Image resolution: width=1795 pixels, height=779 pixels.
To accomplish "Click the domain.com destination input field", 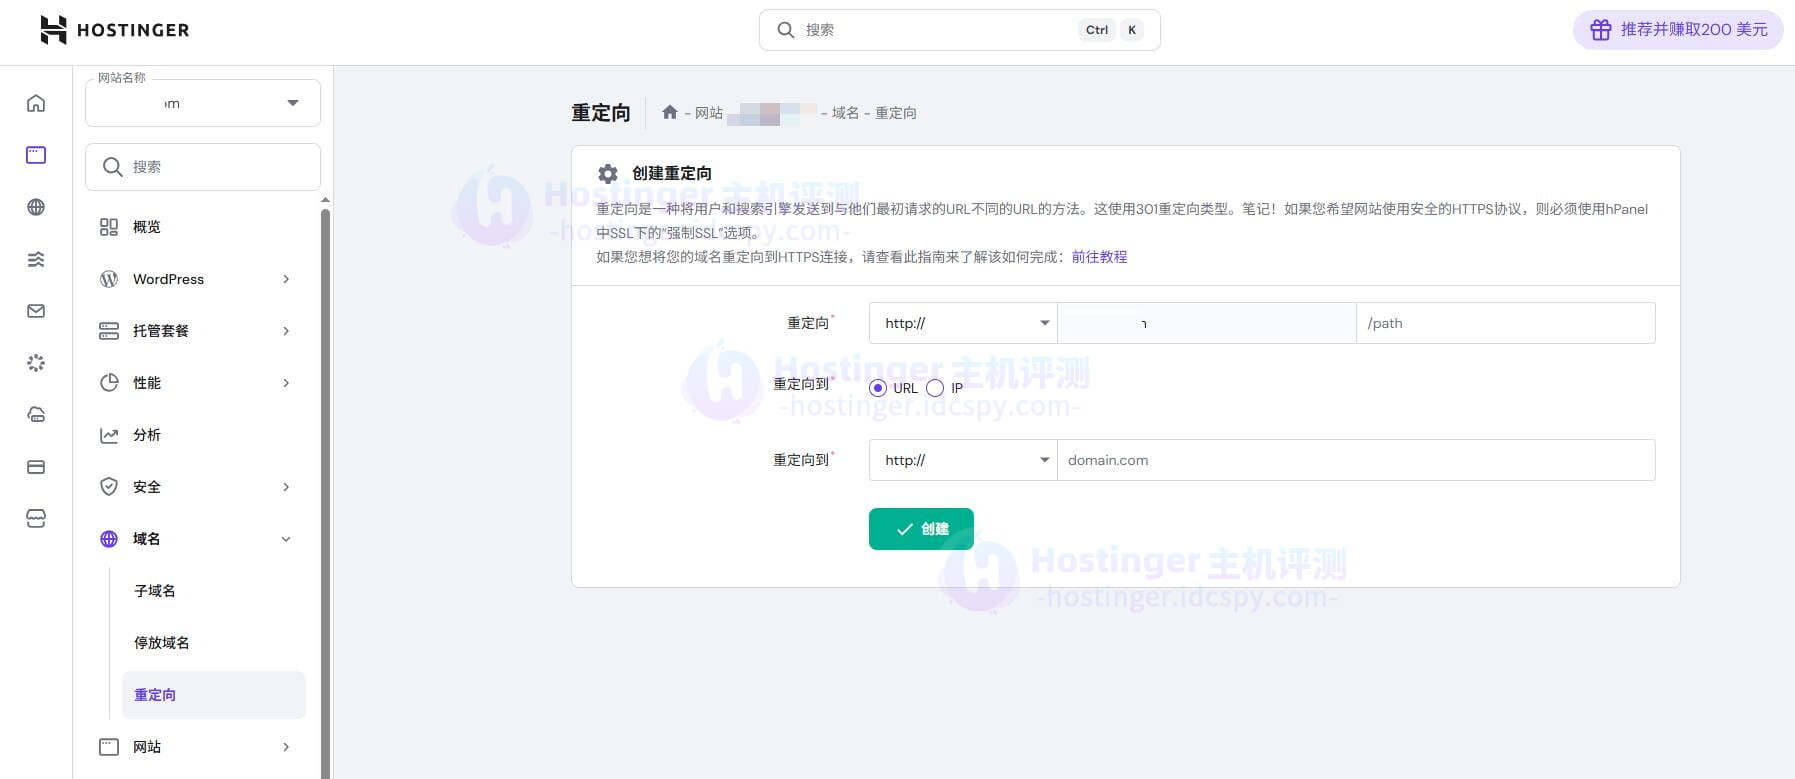I will pos(1355,460).
